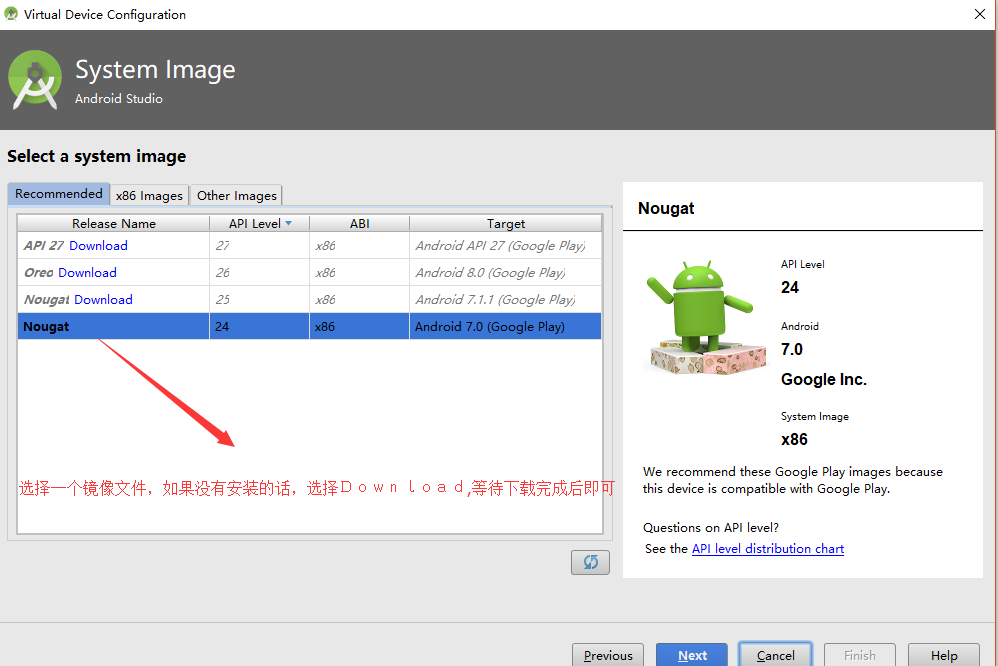Click the Google Inc. vendor text
The width and height of the screenshot is (998, 666).
click(x=824, y=379)
